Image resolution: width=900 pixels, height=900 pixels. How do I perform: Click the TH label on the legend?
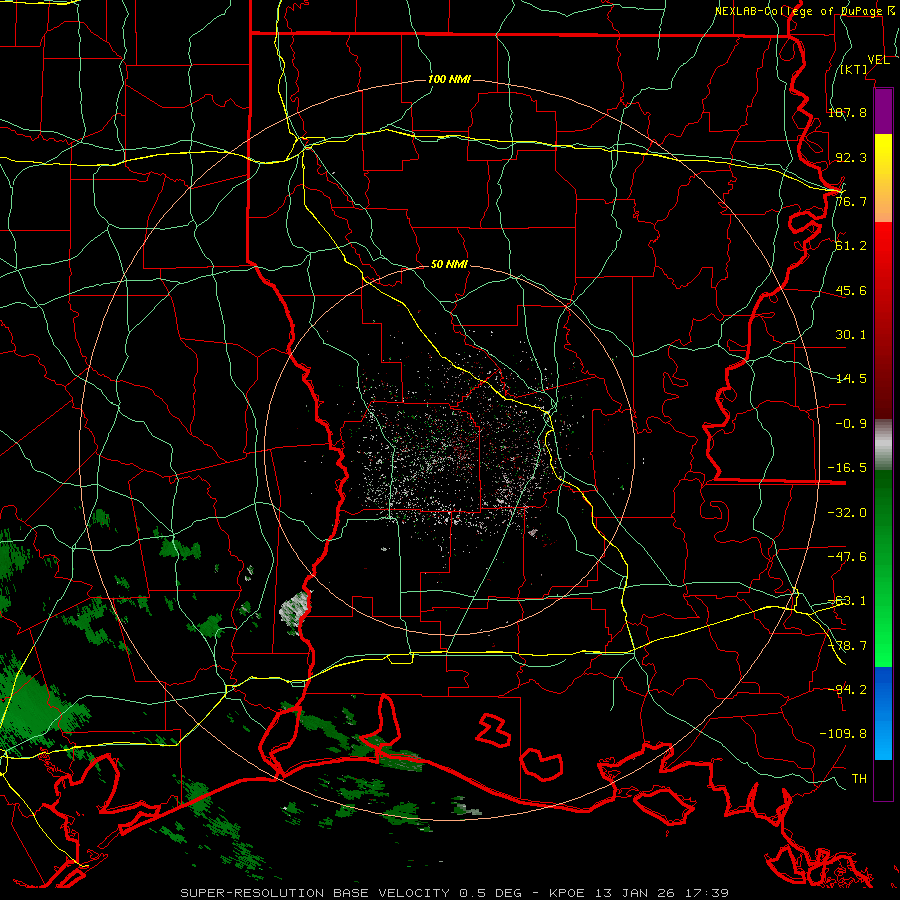(x=859, y=779)
